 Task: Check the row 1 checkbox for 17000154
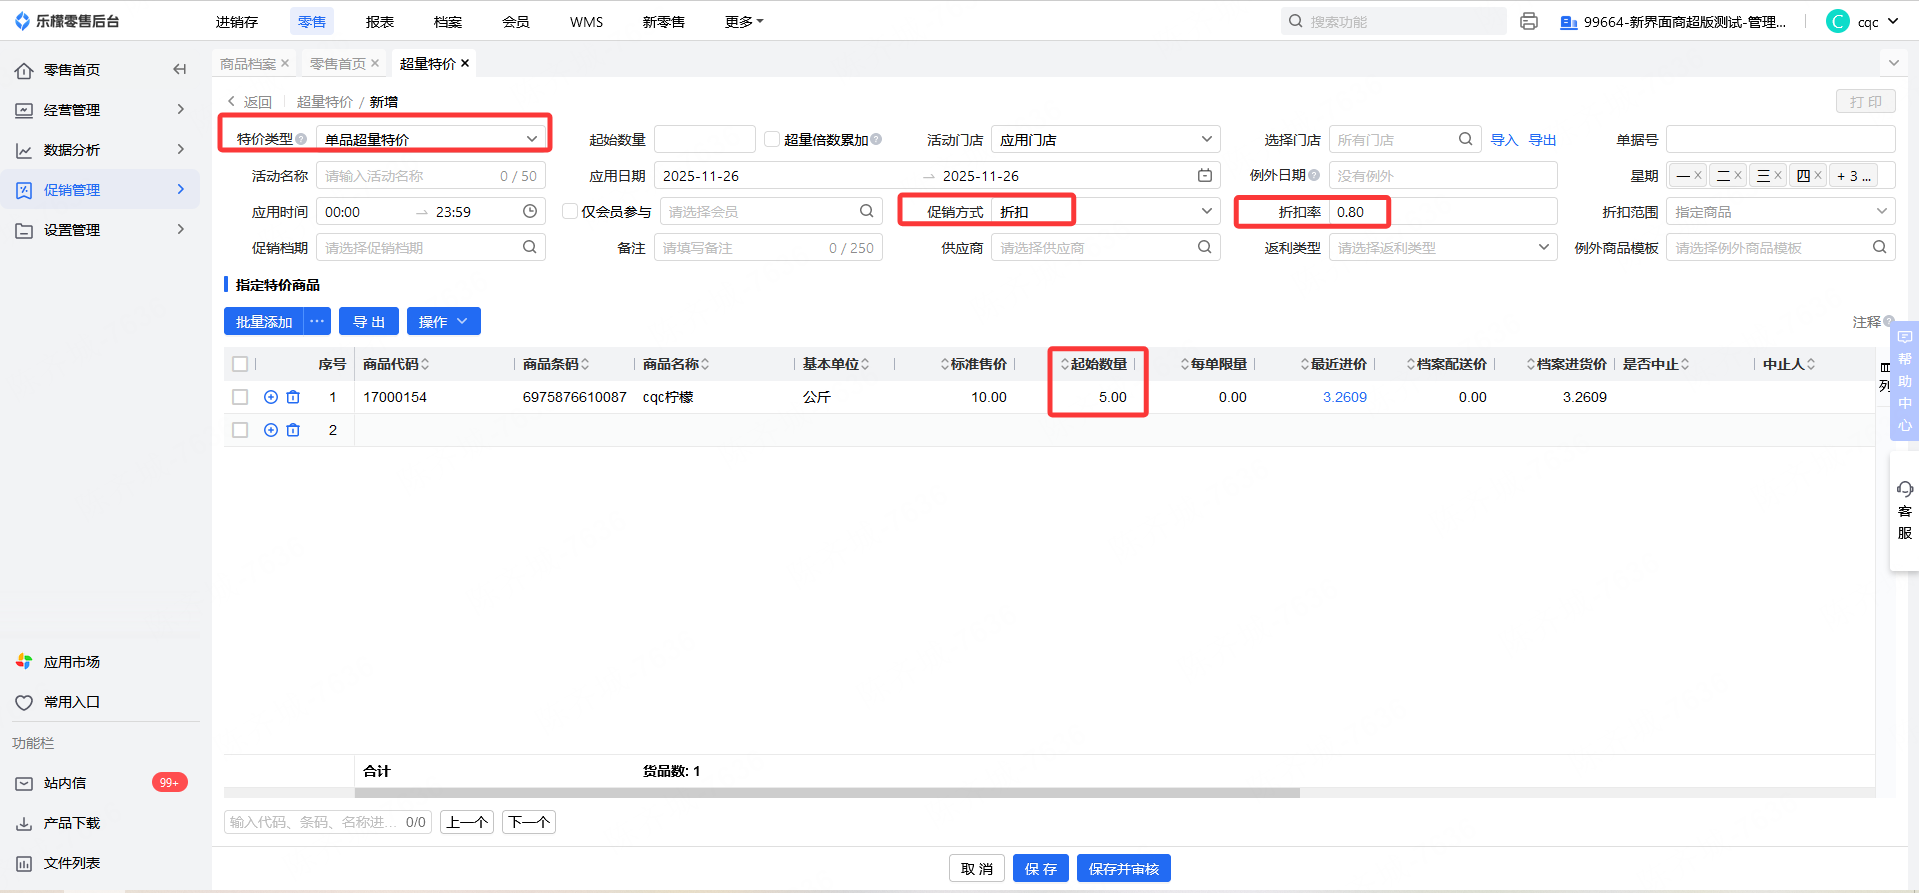(x=240, y=397)
